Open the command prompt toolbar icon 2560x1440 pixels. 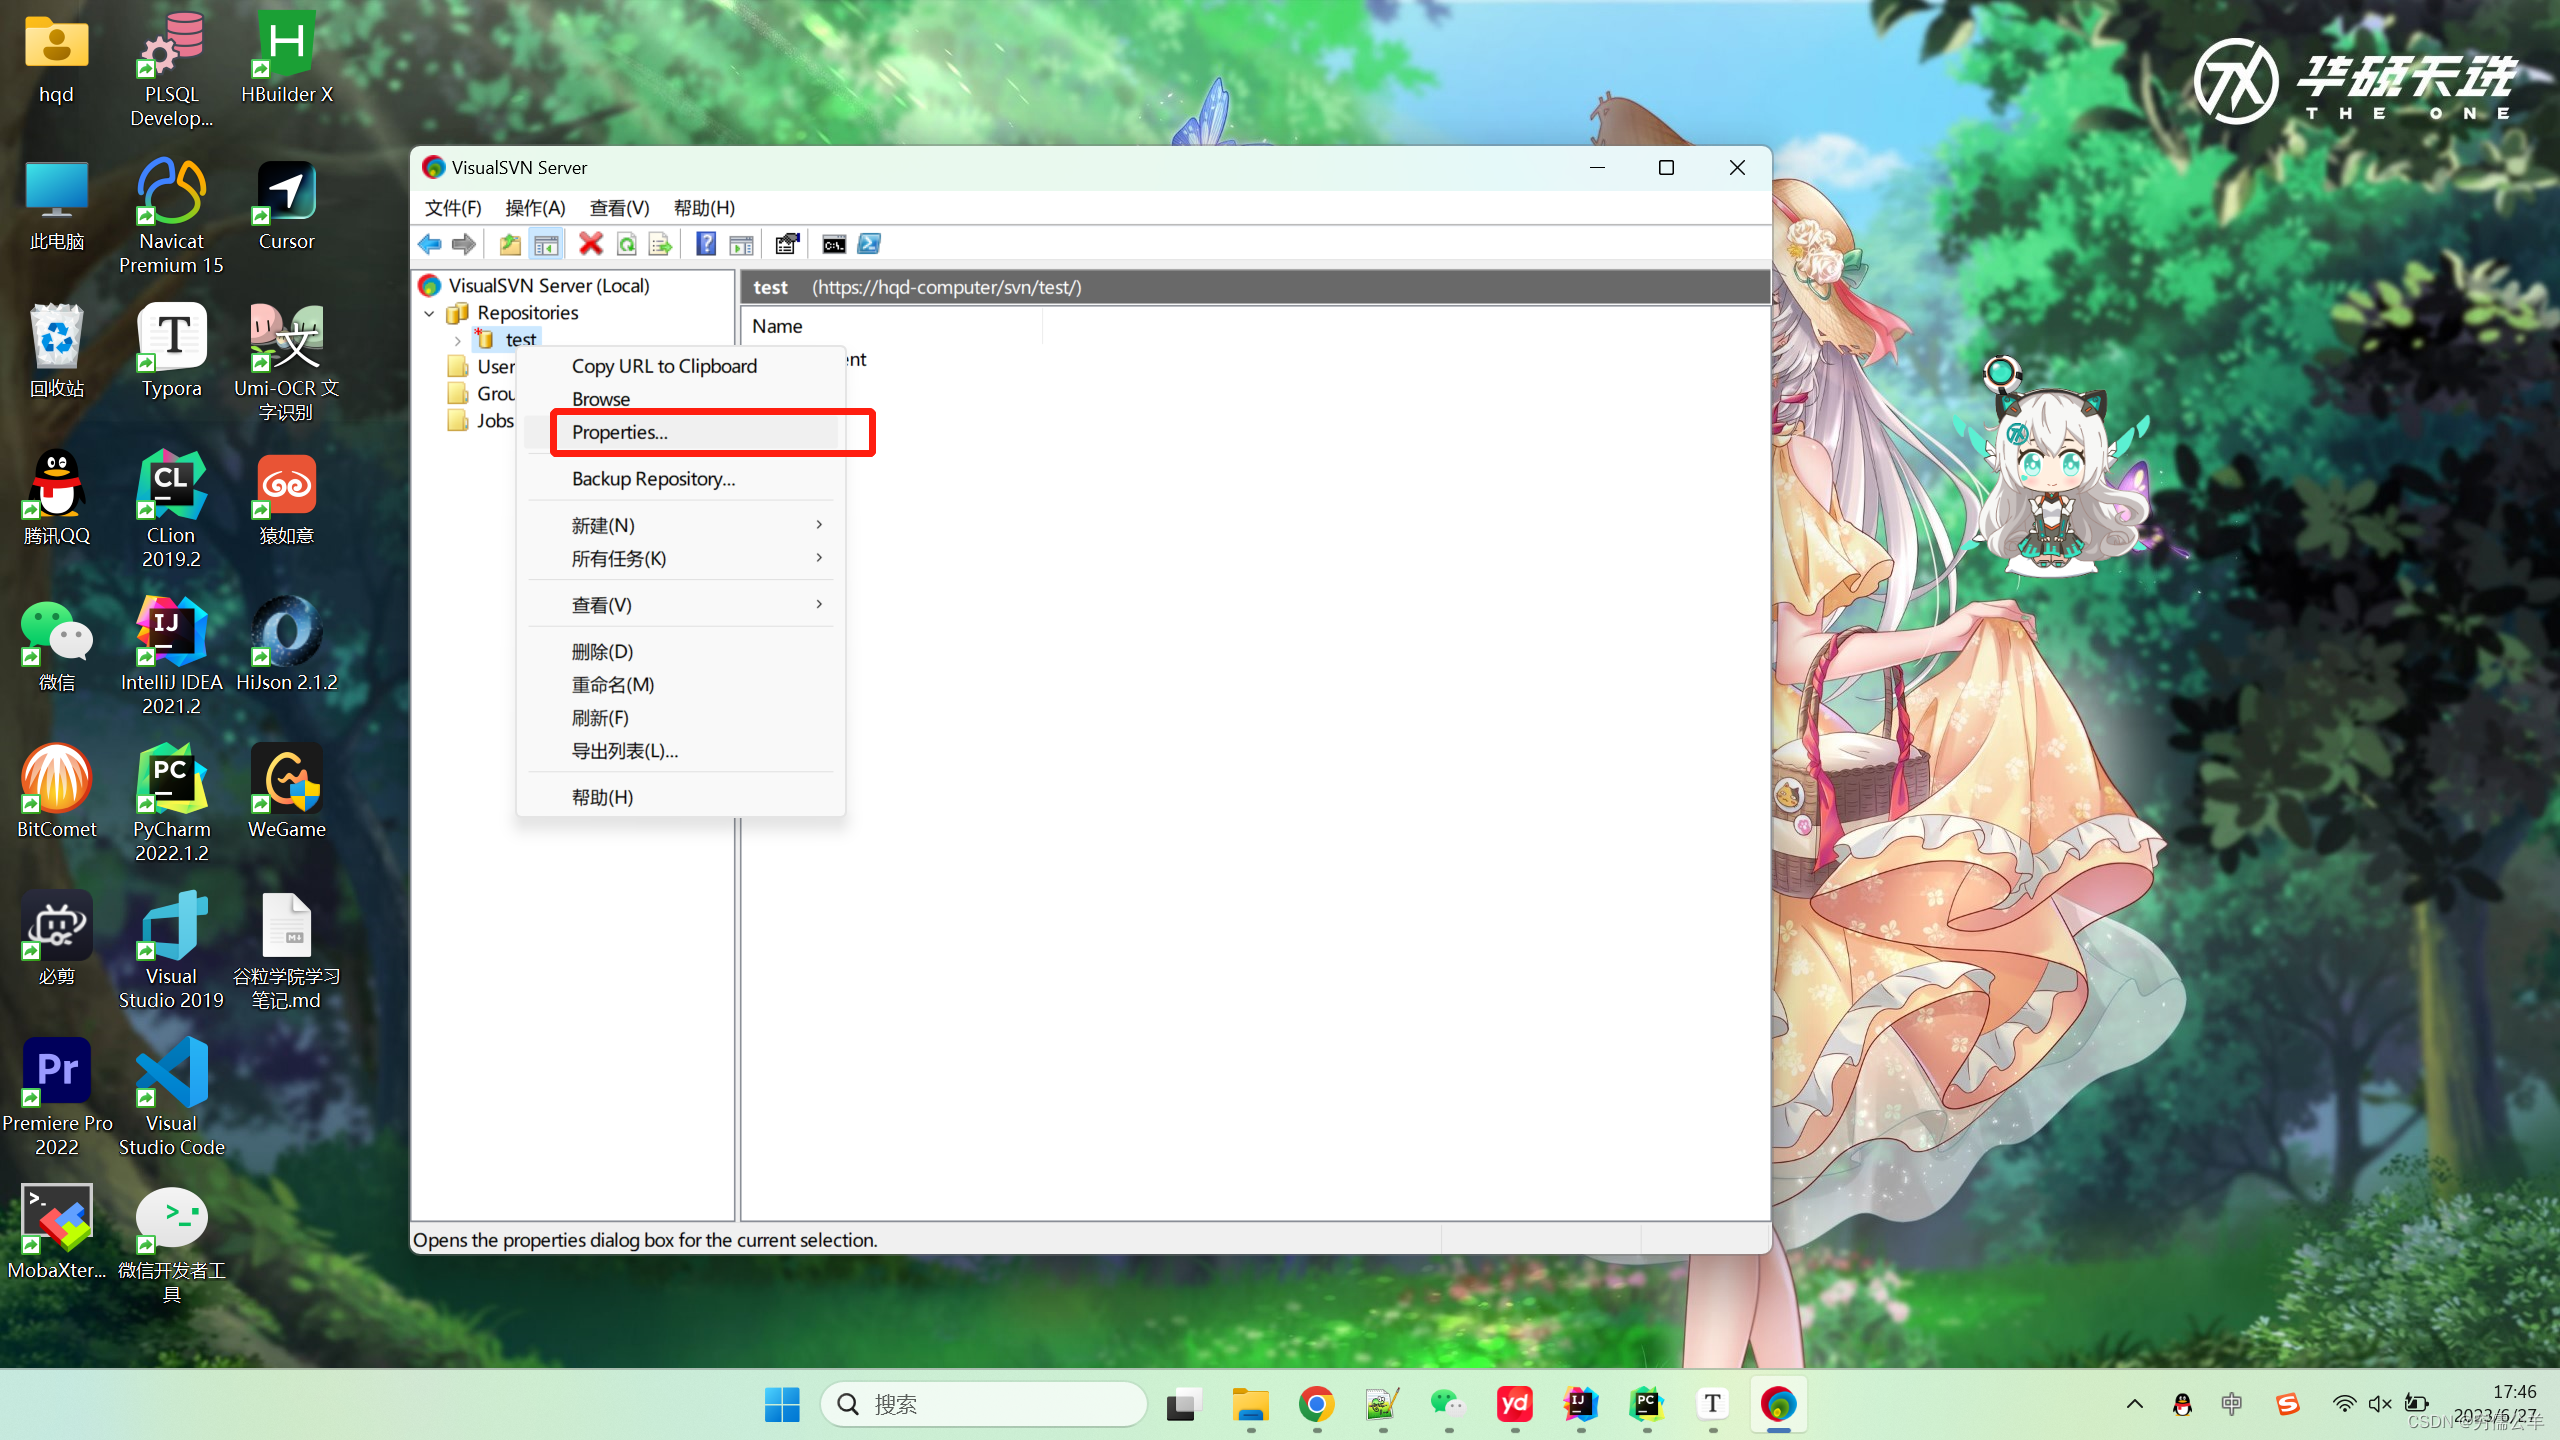point(833,243)
